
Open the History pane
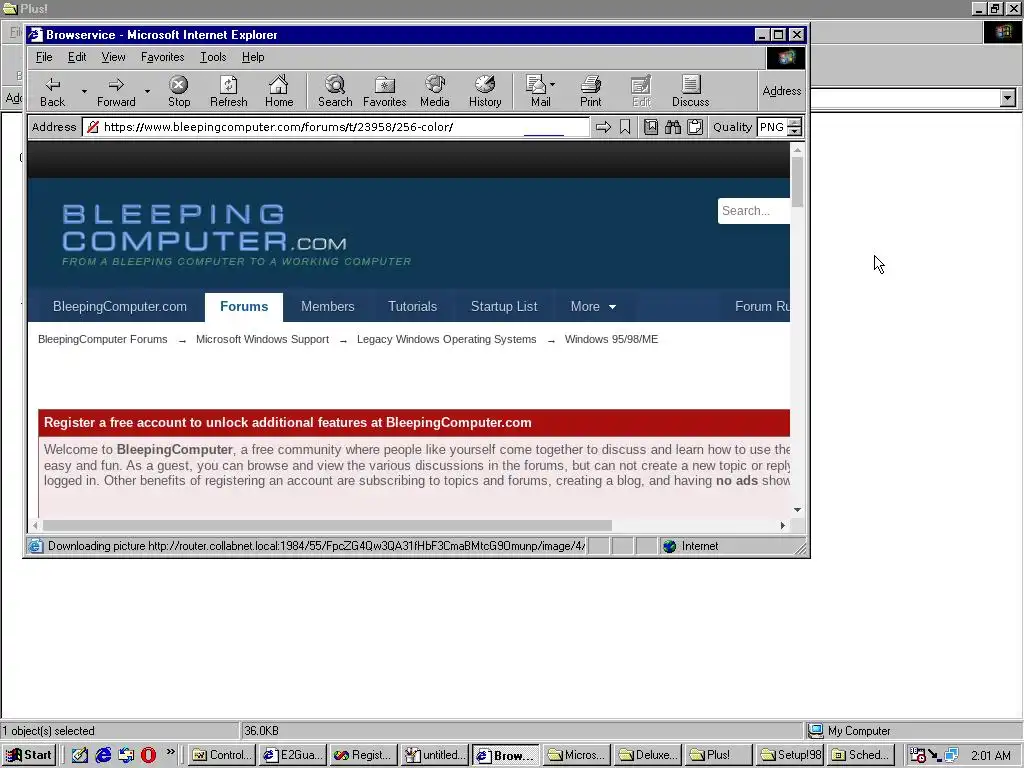[485, 91]
